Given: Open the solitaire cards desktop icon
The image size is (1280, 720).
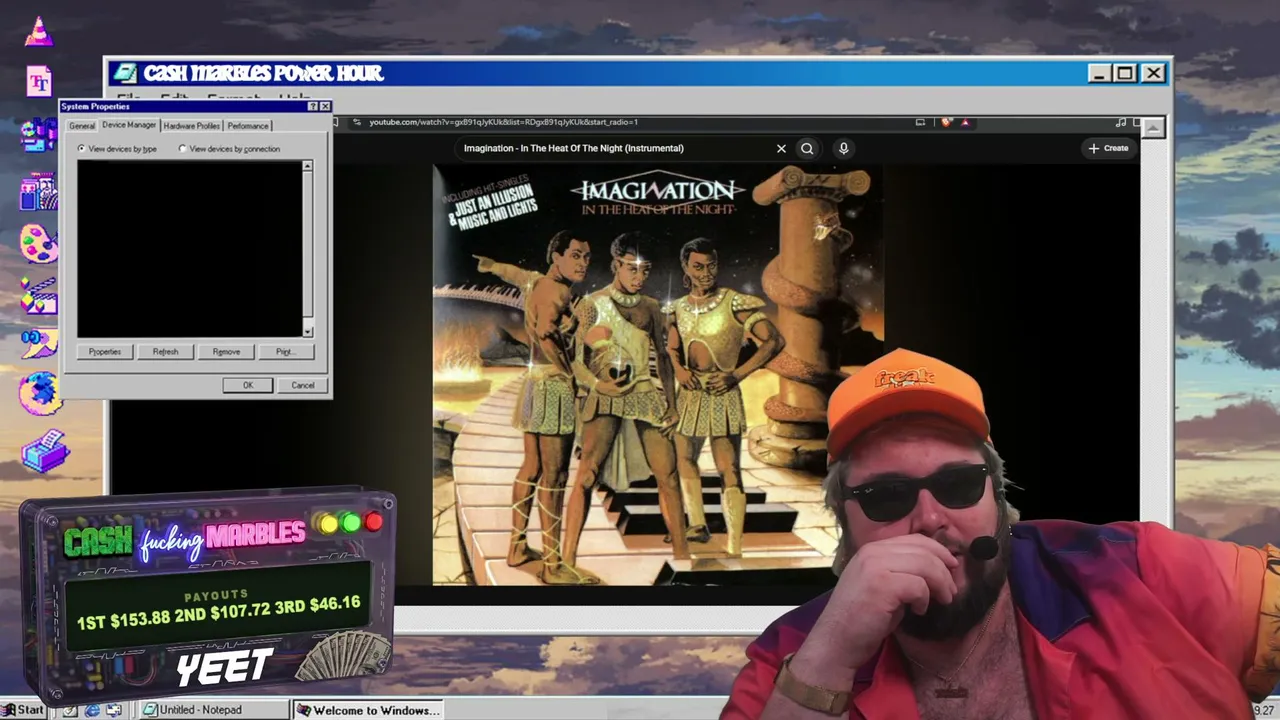Looking at the screenshot, I should coord(39,190).
